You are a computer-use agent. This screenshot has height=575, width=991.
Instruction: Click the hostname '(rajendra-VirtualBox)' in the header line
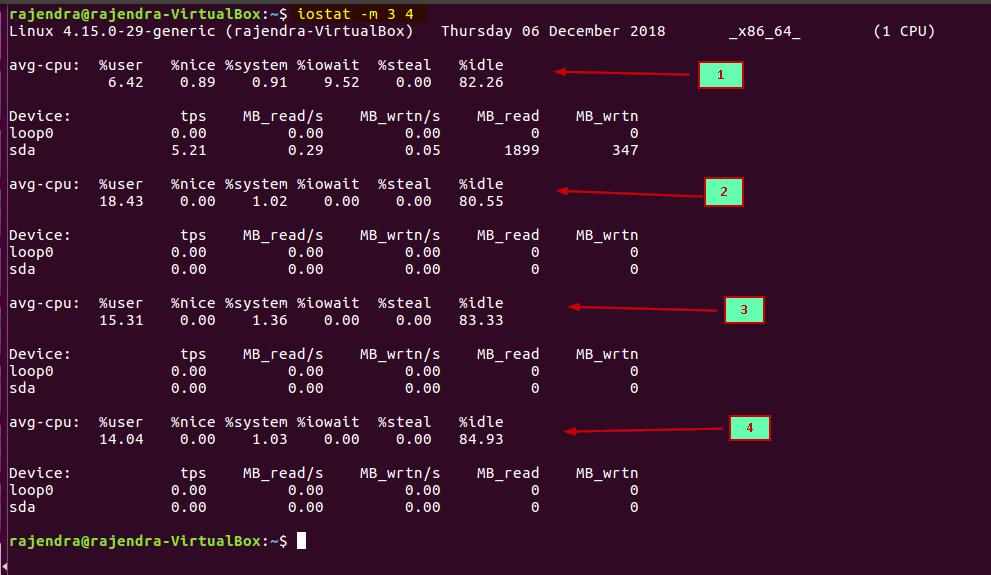(x=319, y=32)
